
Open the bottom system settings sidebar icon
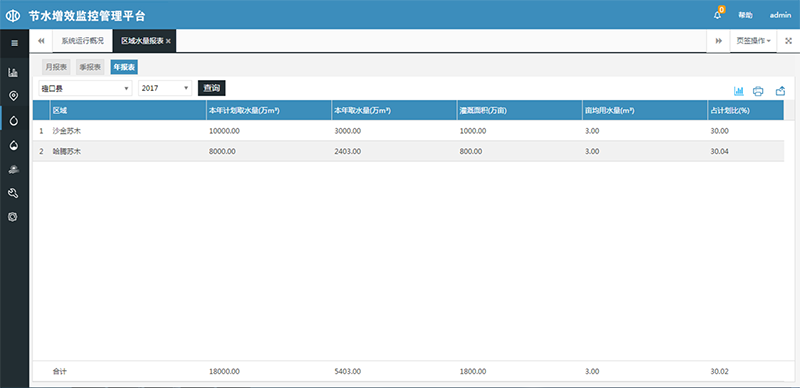[x=13, y=217]
